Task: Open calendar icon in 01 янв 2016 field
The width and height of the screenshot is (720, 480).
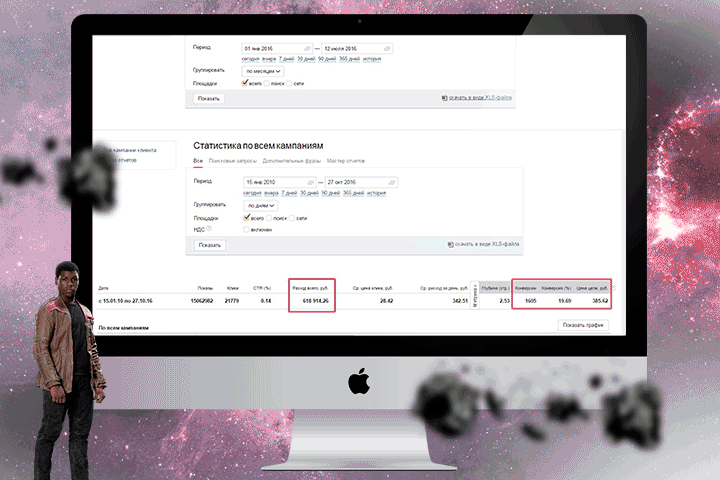Action: click(307, 49)
